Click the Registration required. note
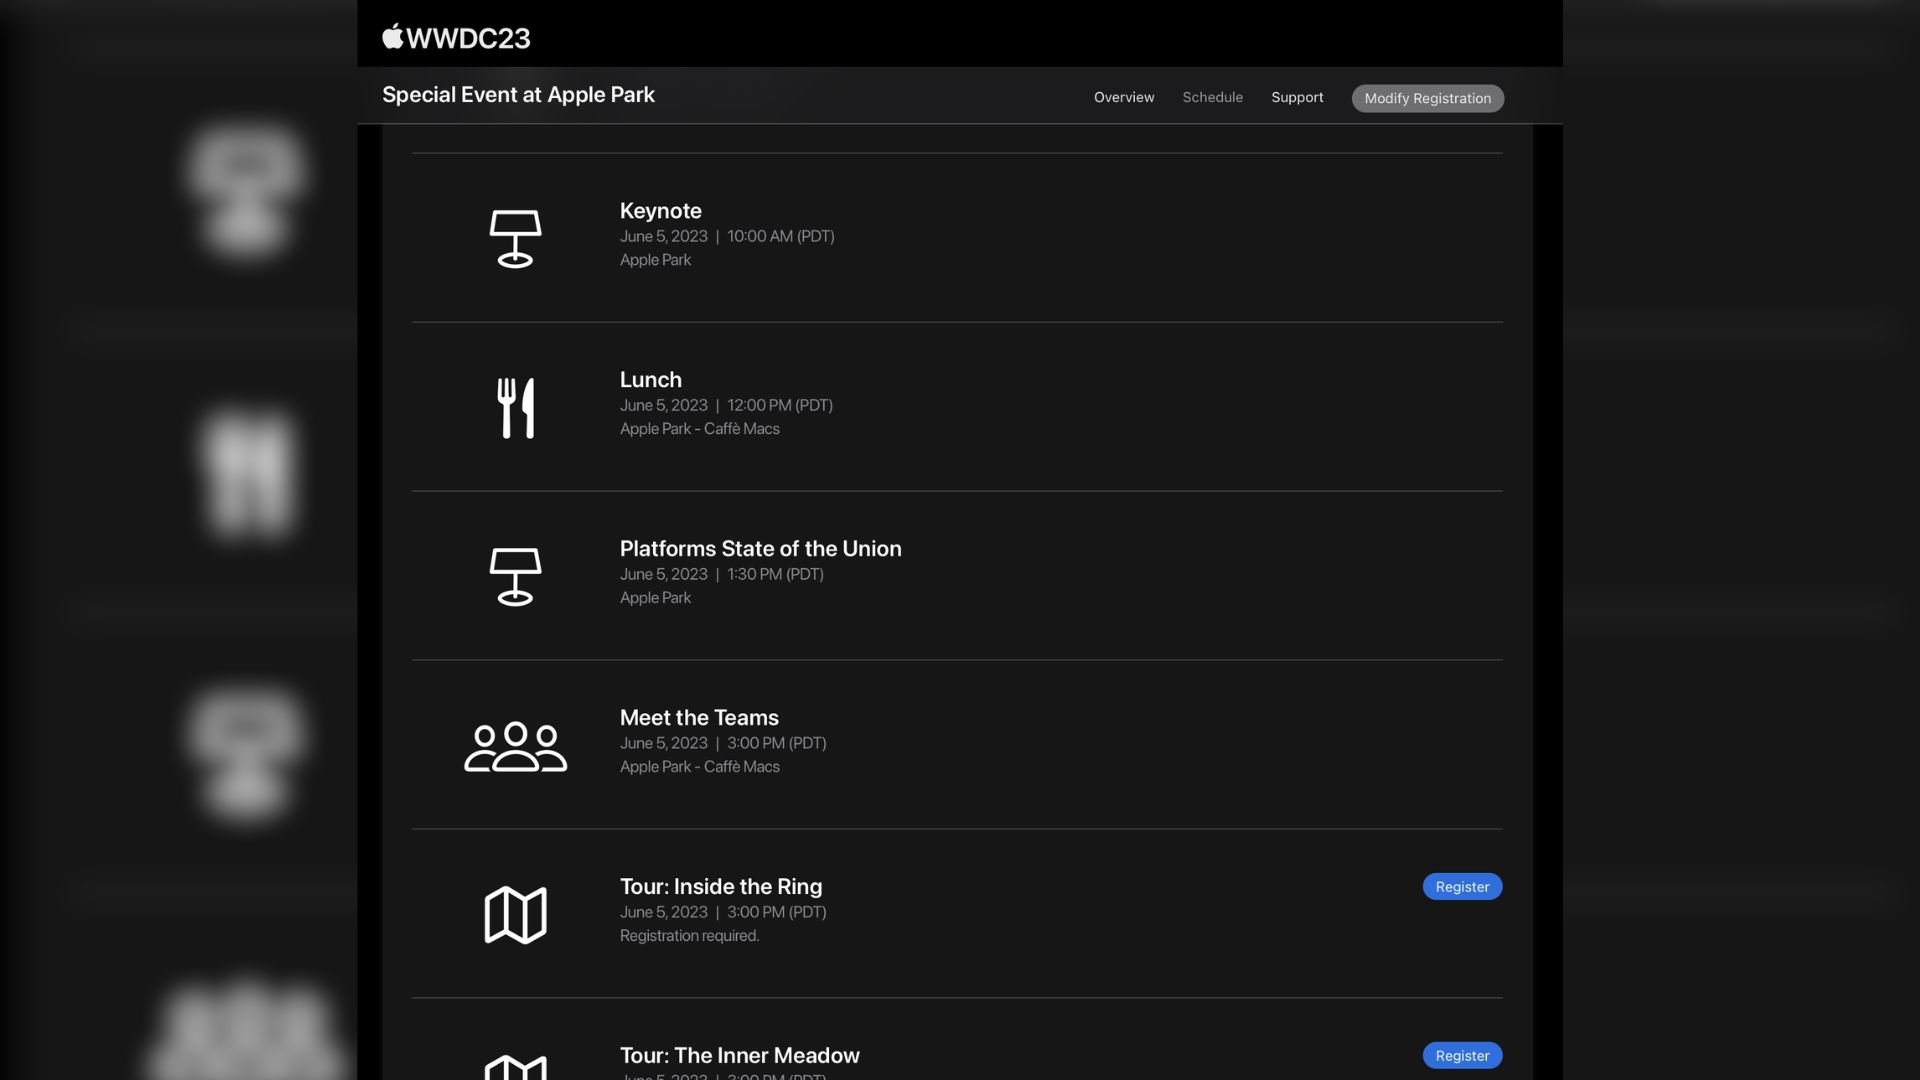The width and height of the screenshot is (1920, 1080). (689, 936)
